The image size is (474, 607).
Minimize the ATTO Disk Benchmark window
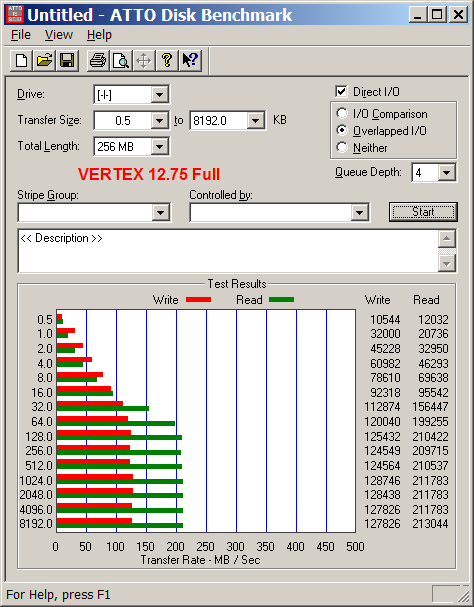pyautogui.click(x=418, y=15)
